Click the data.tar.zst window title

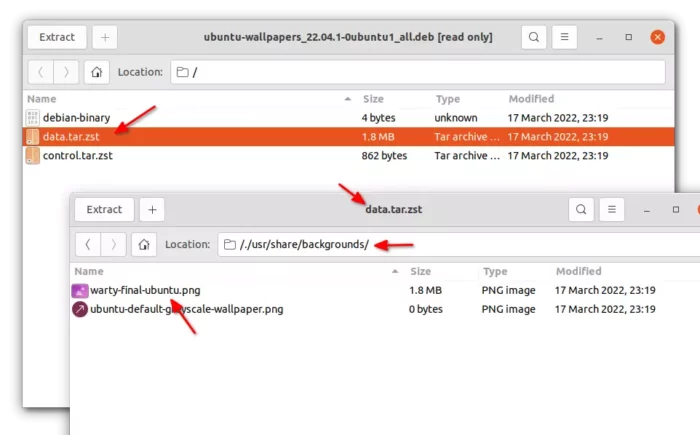(x=394, y=209)
